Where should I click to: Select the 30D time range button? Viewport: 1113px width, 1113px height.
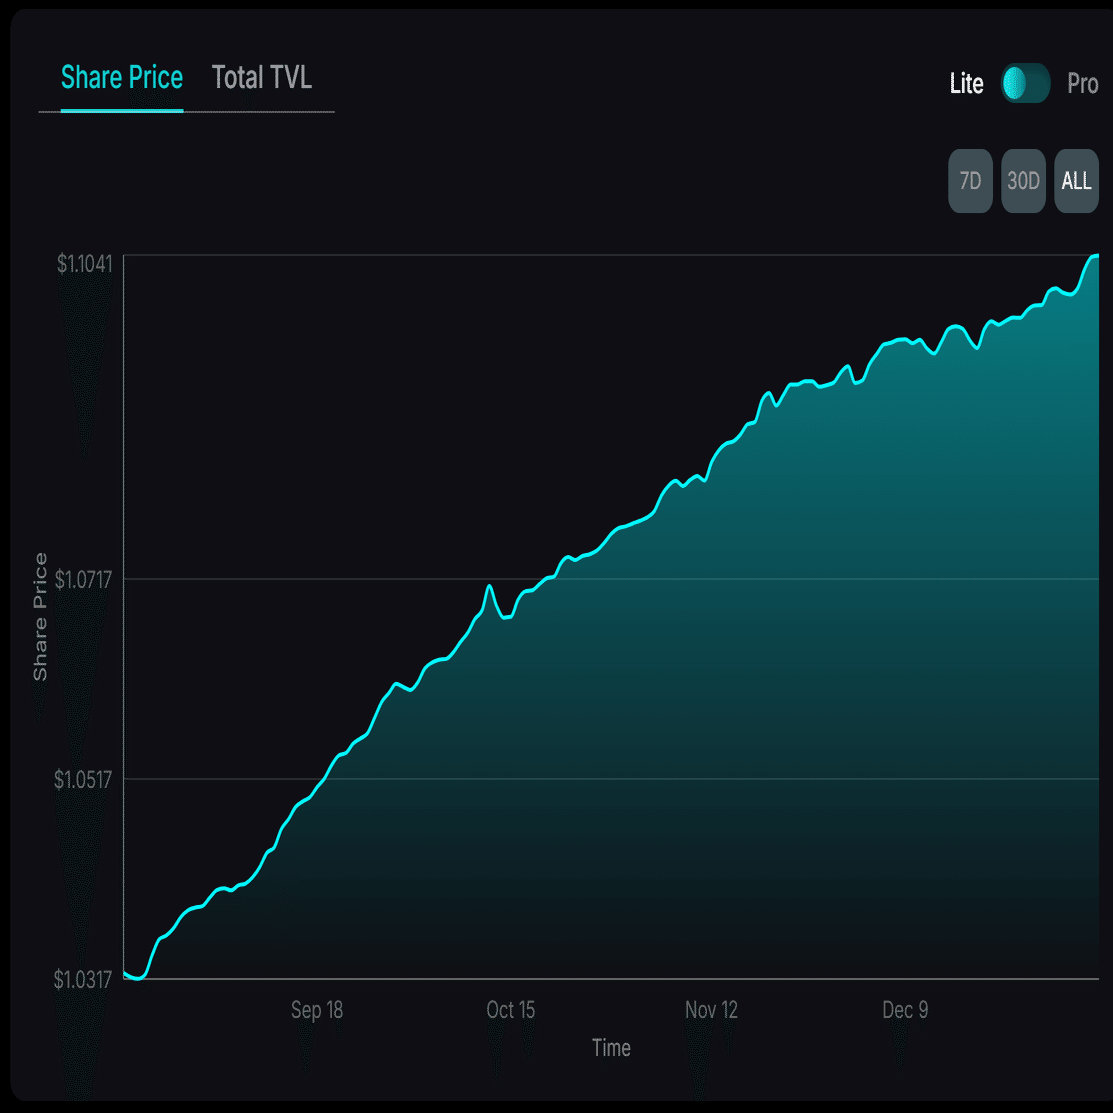[1023, 181]
